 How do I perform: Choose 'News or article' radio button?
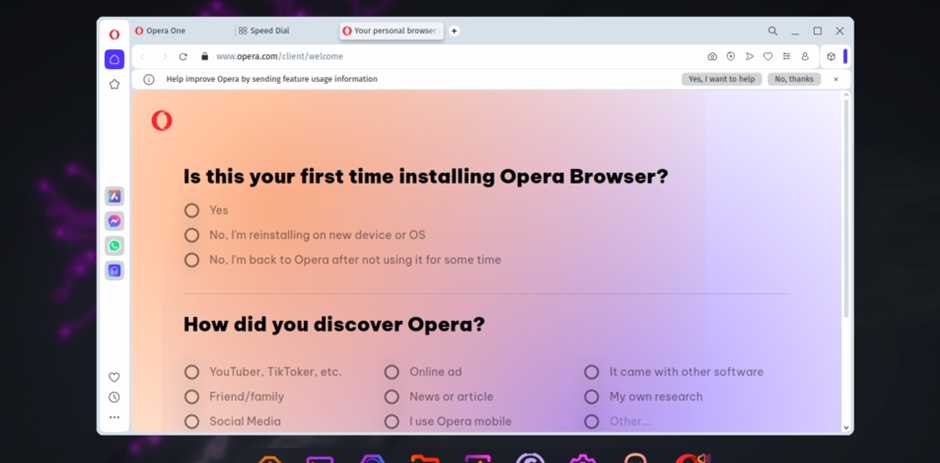(391, 396)
